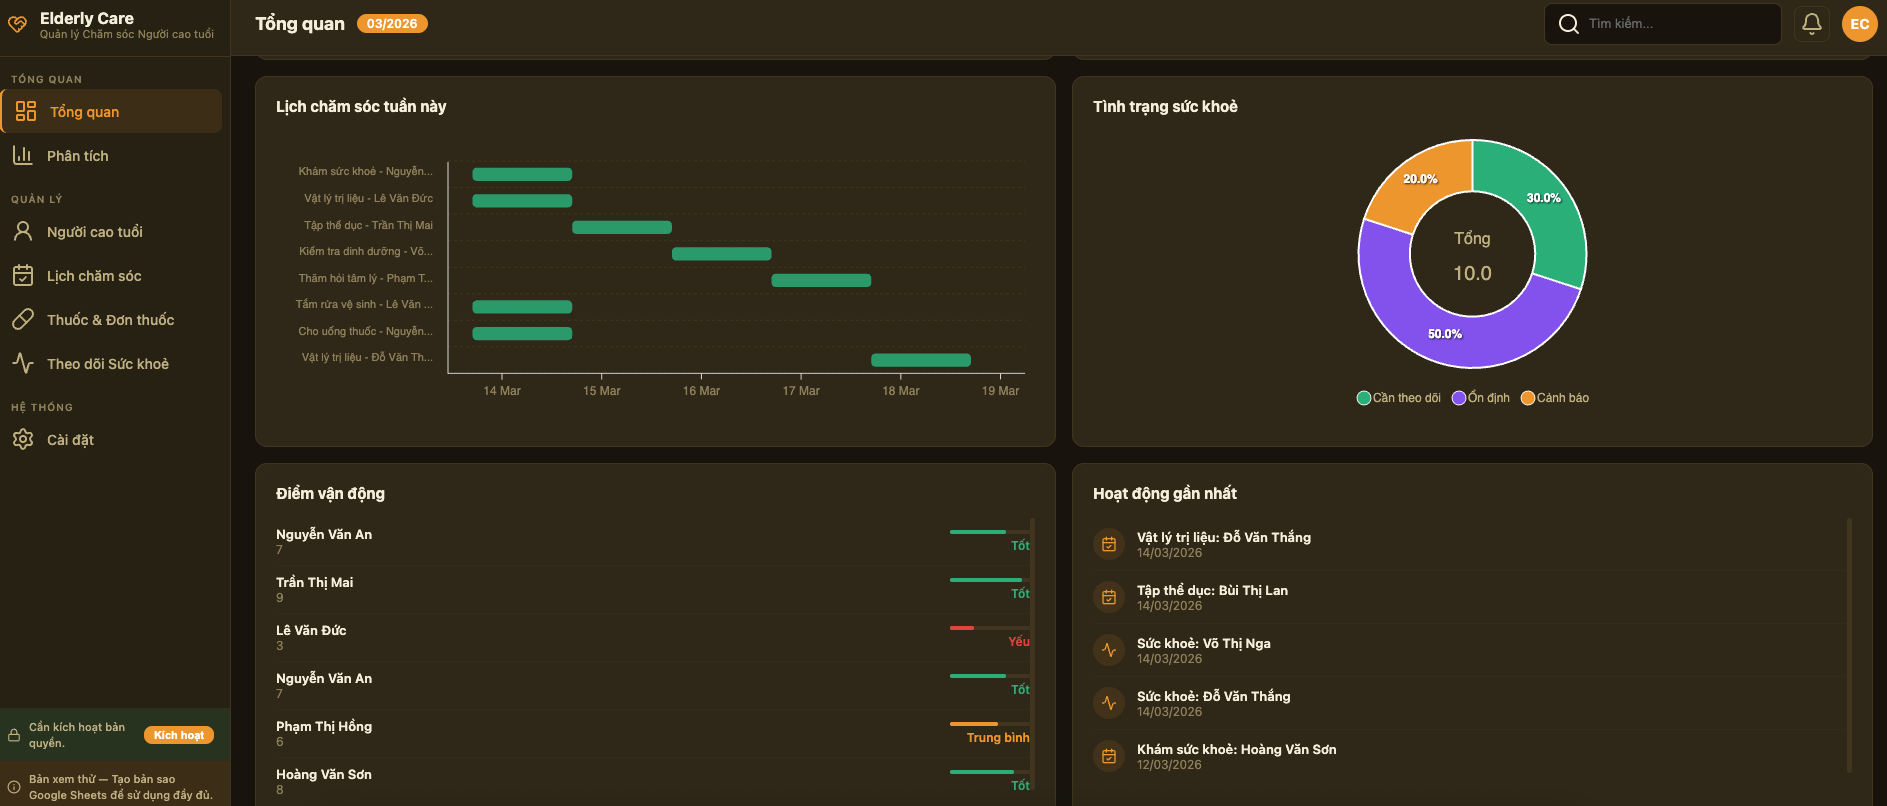Select the Trần Thị Mai mobility score row

(652, 589)
